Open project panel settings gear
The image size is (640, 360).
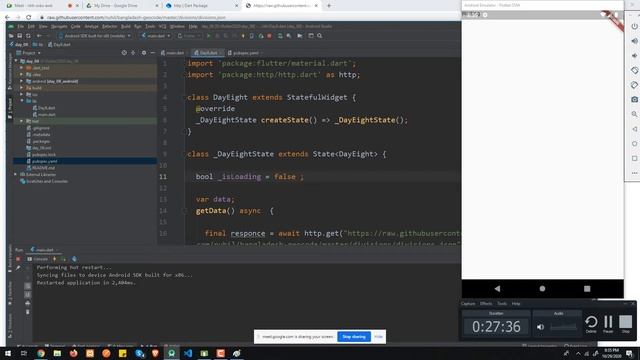pyautogui.click(x=144, y=53)
